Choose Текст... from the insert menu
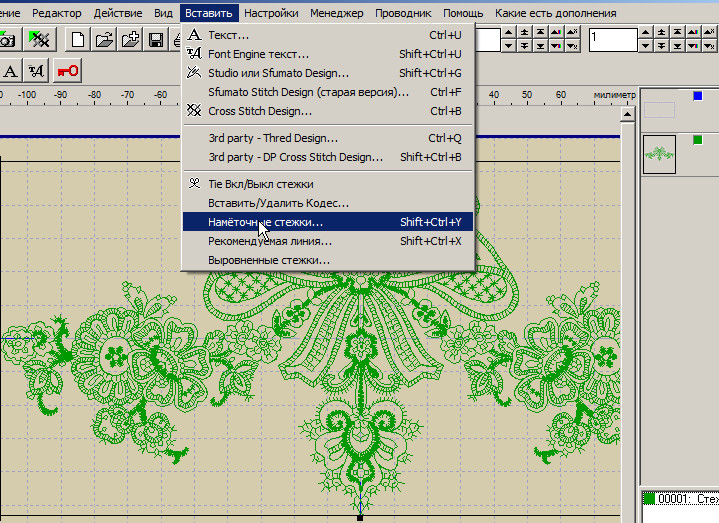This screenshot has width=719, height=523. (x=328, y=35)
